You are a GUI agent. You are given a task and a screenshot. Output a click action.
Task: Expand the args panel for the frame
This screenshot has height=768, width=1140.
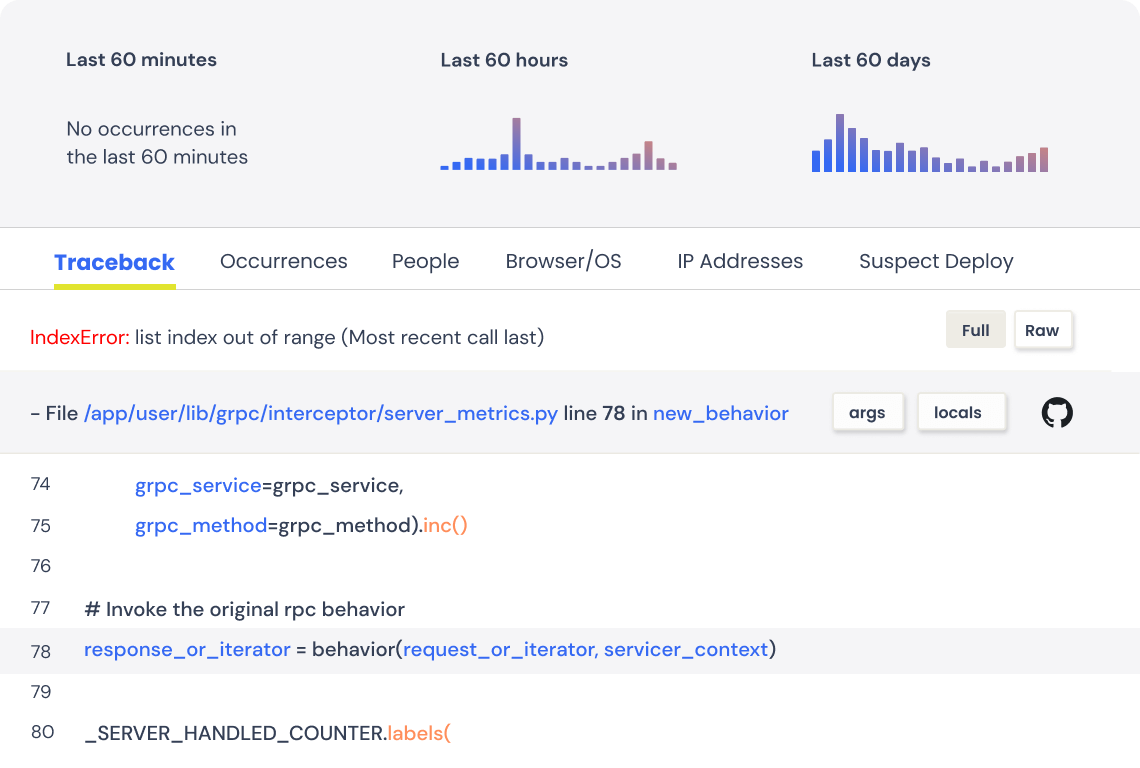868,411
